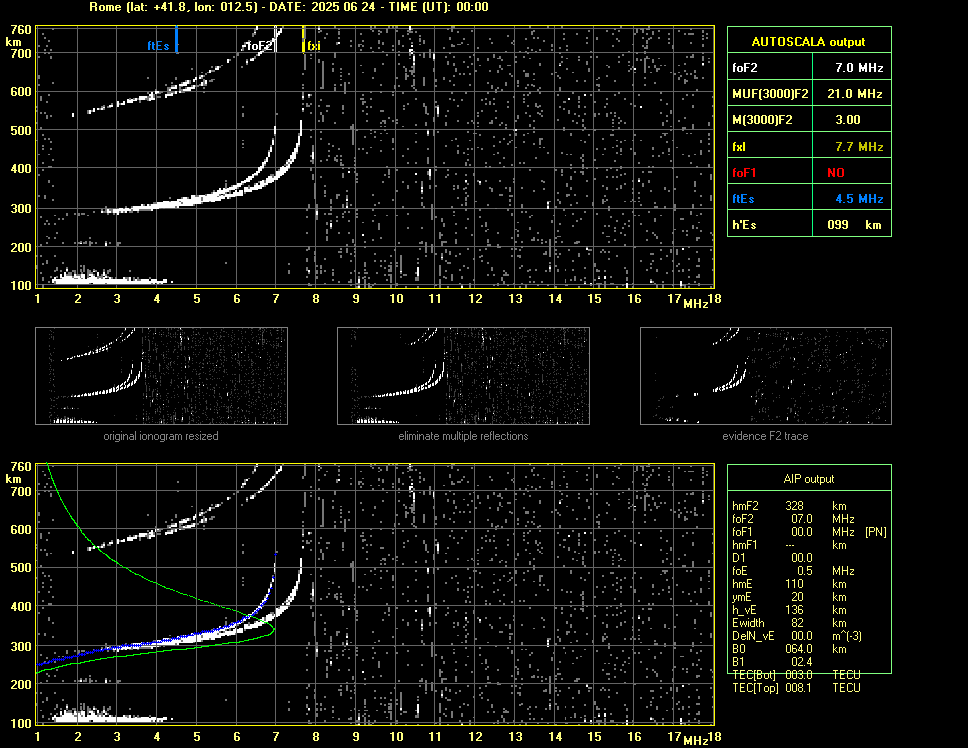Select the ymE 20 km row

(789, 597)
